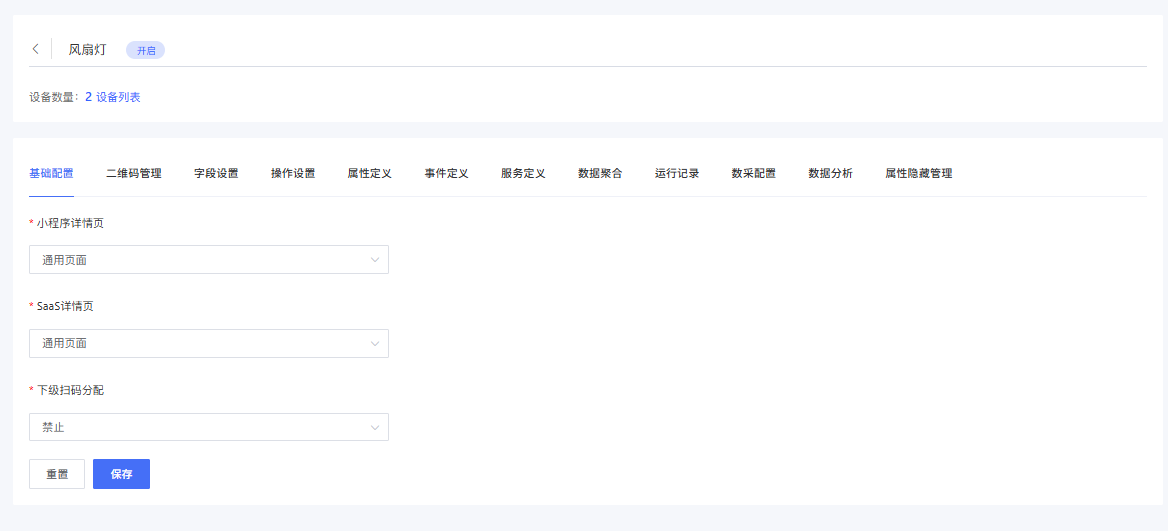Open the 数据聚合 tab
Viewport: 1168px width, 531px height.
point(600,173)
